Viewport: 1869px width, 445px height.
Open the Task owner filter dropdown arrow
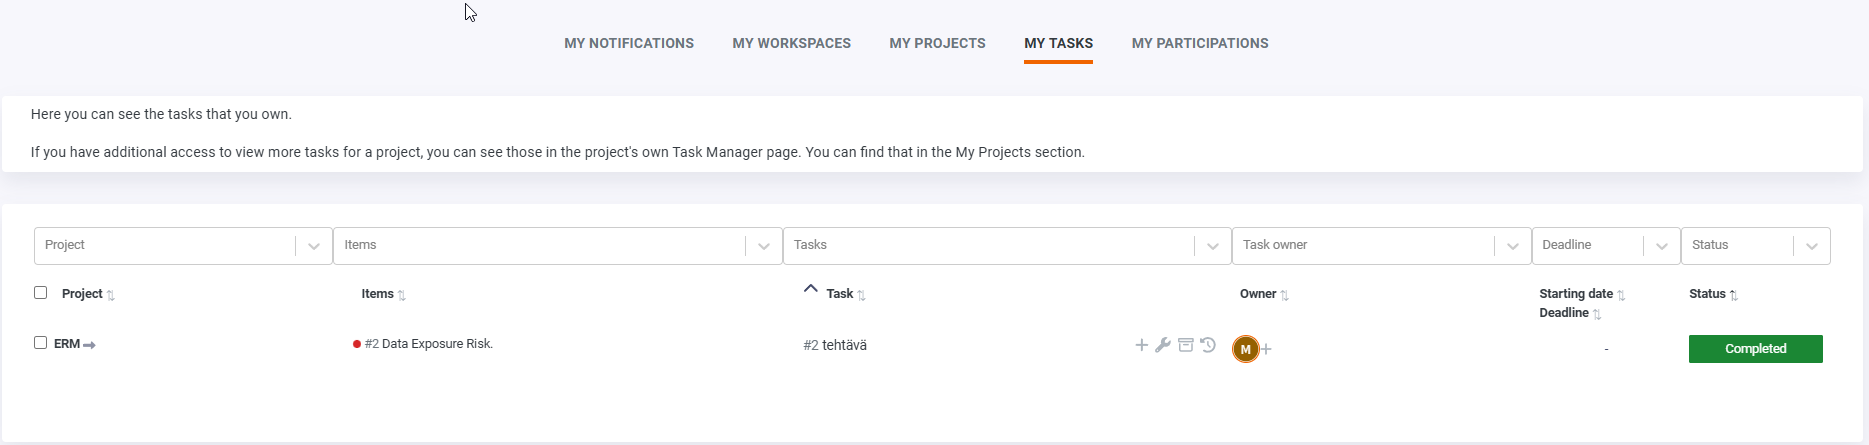point(1513,246)
